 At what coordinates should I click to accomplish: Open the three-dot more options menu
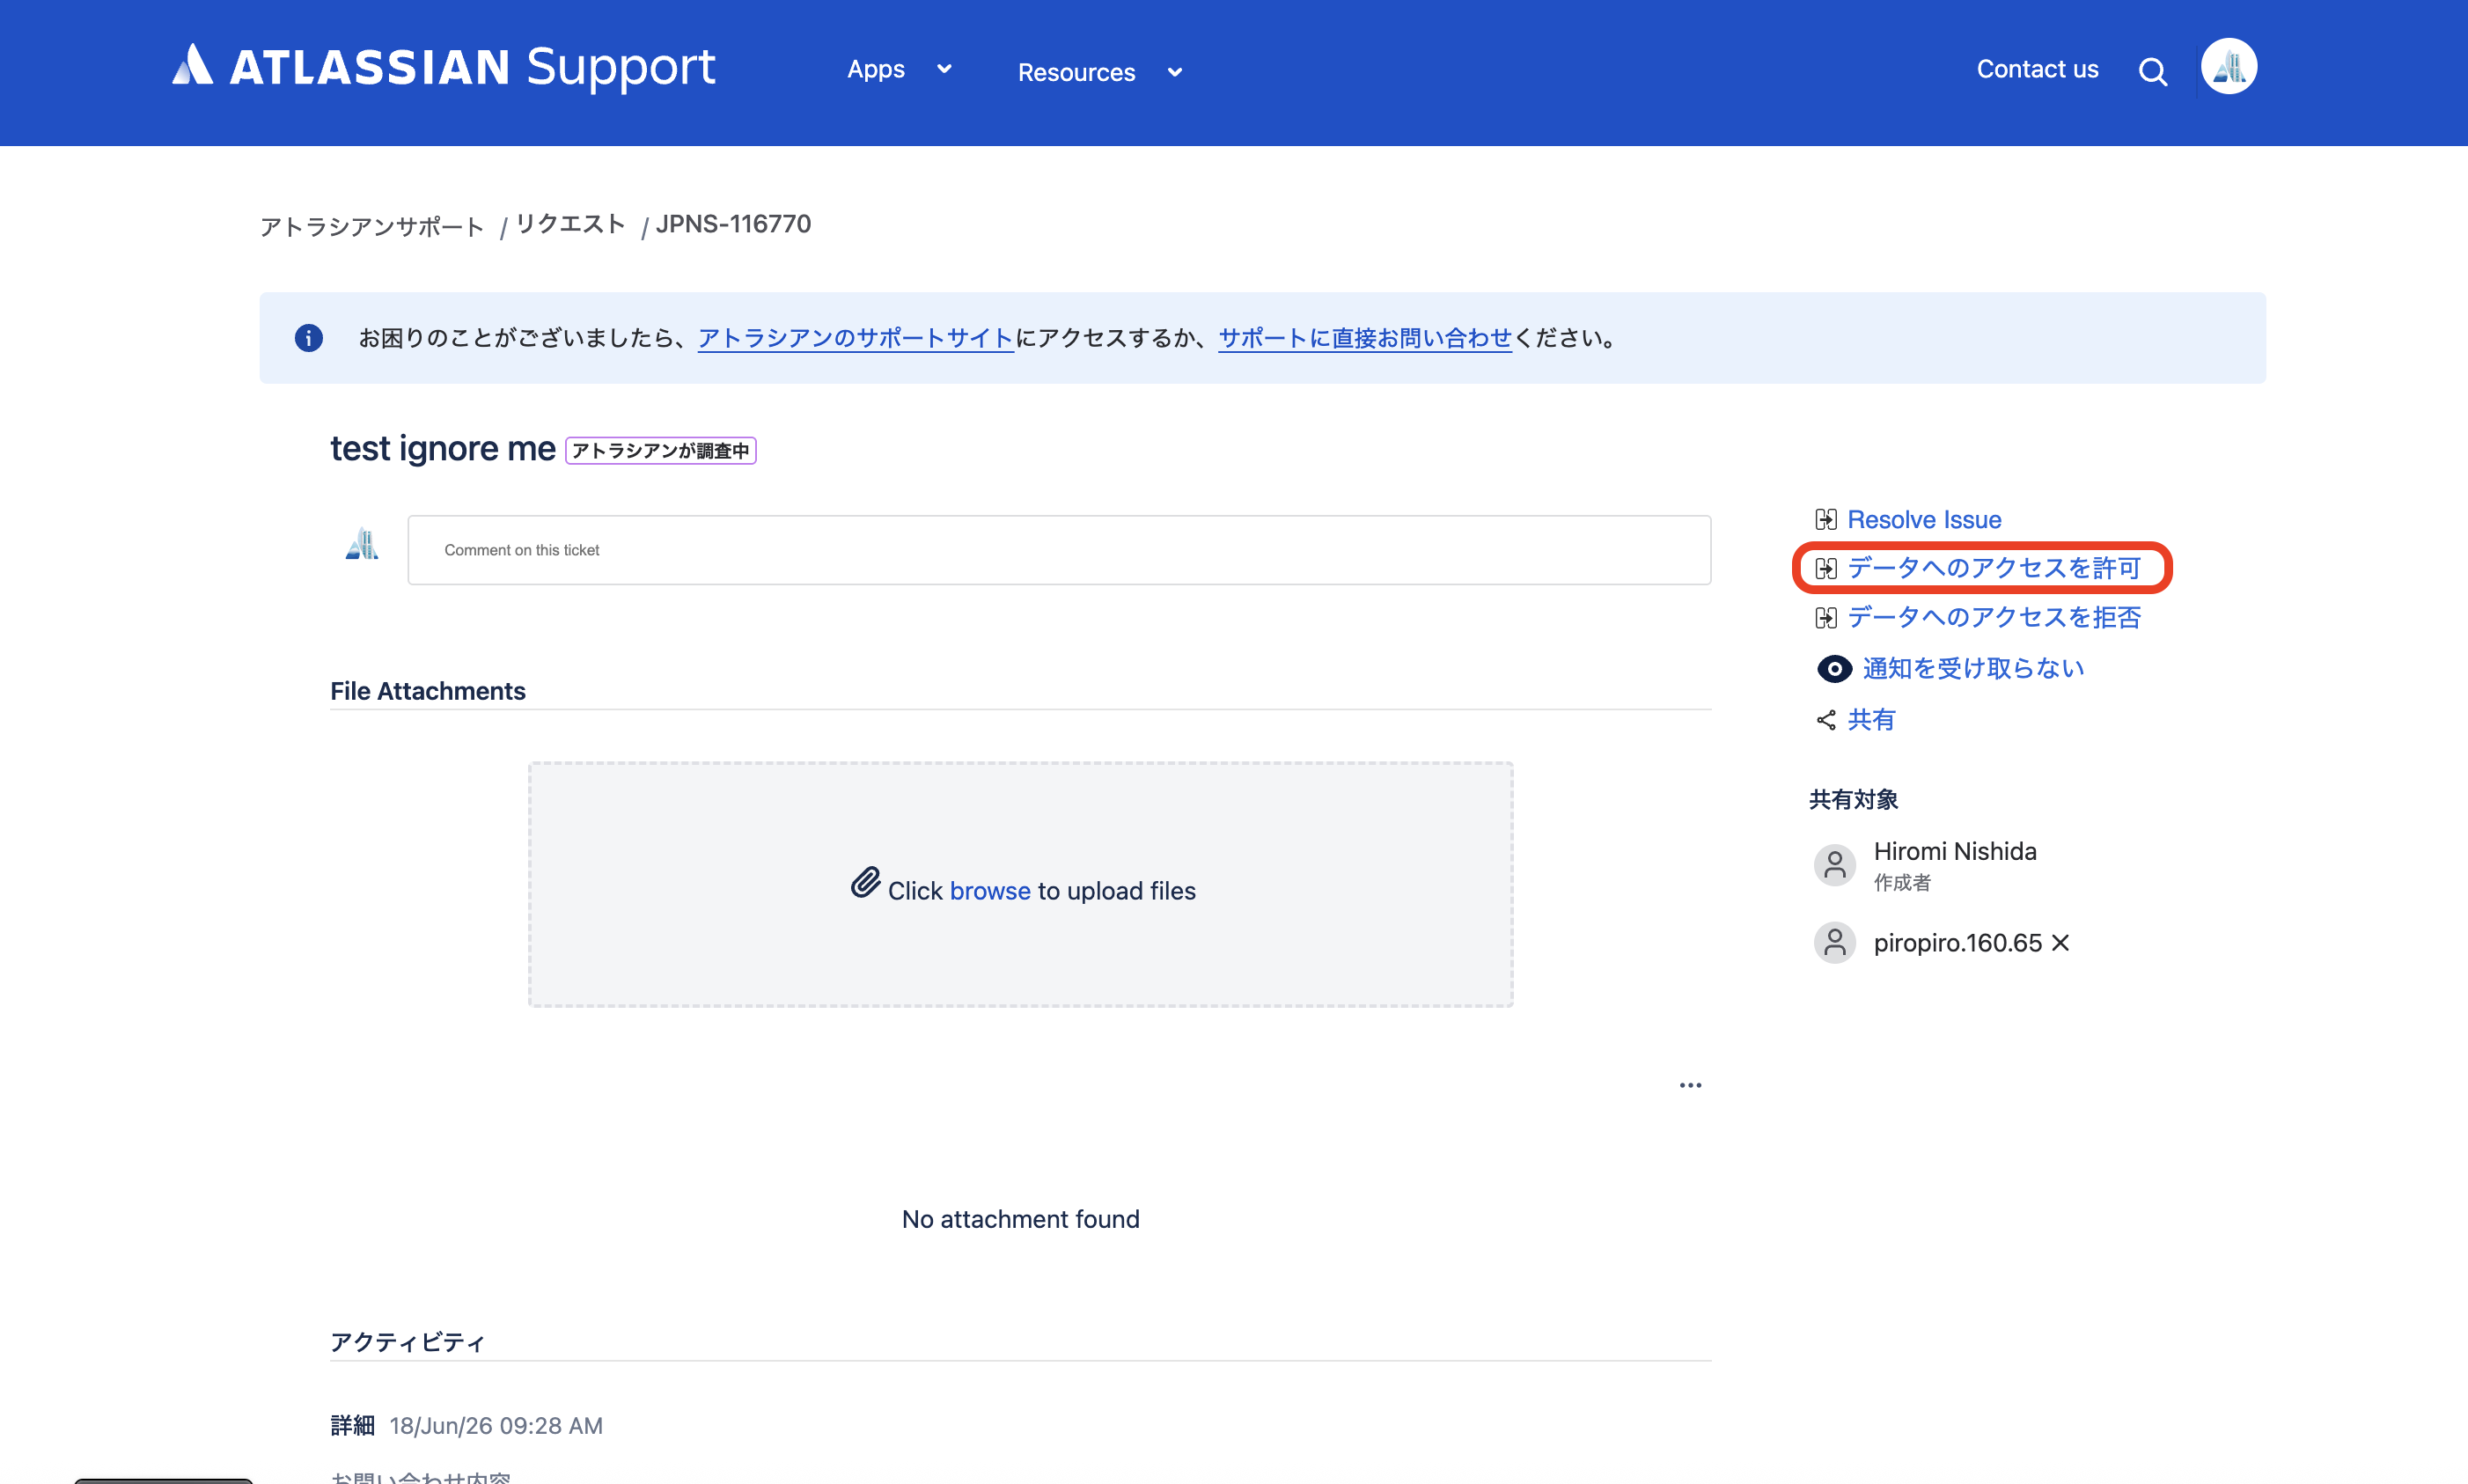[1690, 1085]
